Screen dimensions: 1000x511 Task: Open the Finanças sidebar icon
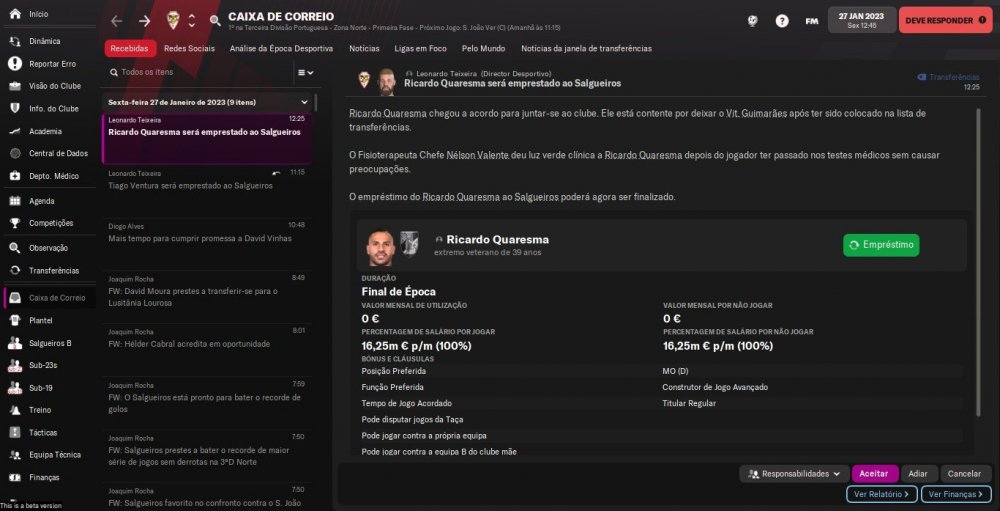point(15,477)
